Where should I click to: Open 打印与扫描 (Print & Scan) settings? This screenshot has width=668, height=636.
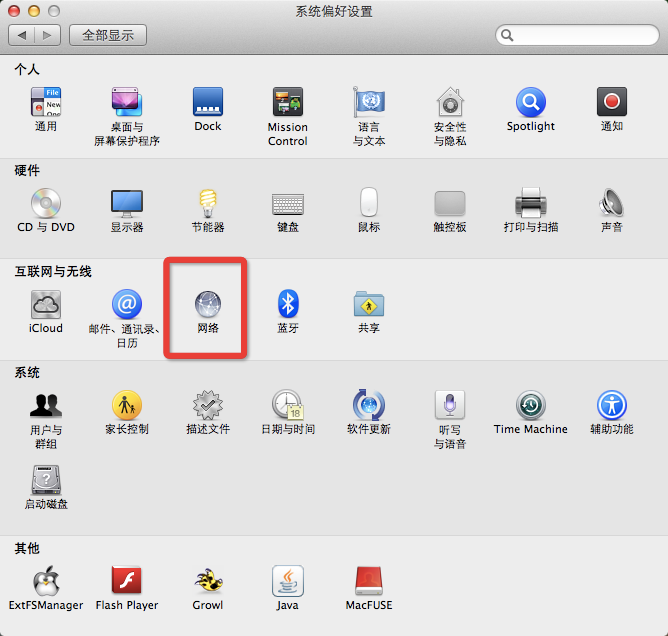(530, 204)
